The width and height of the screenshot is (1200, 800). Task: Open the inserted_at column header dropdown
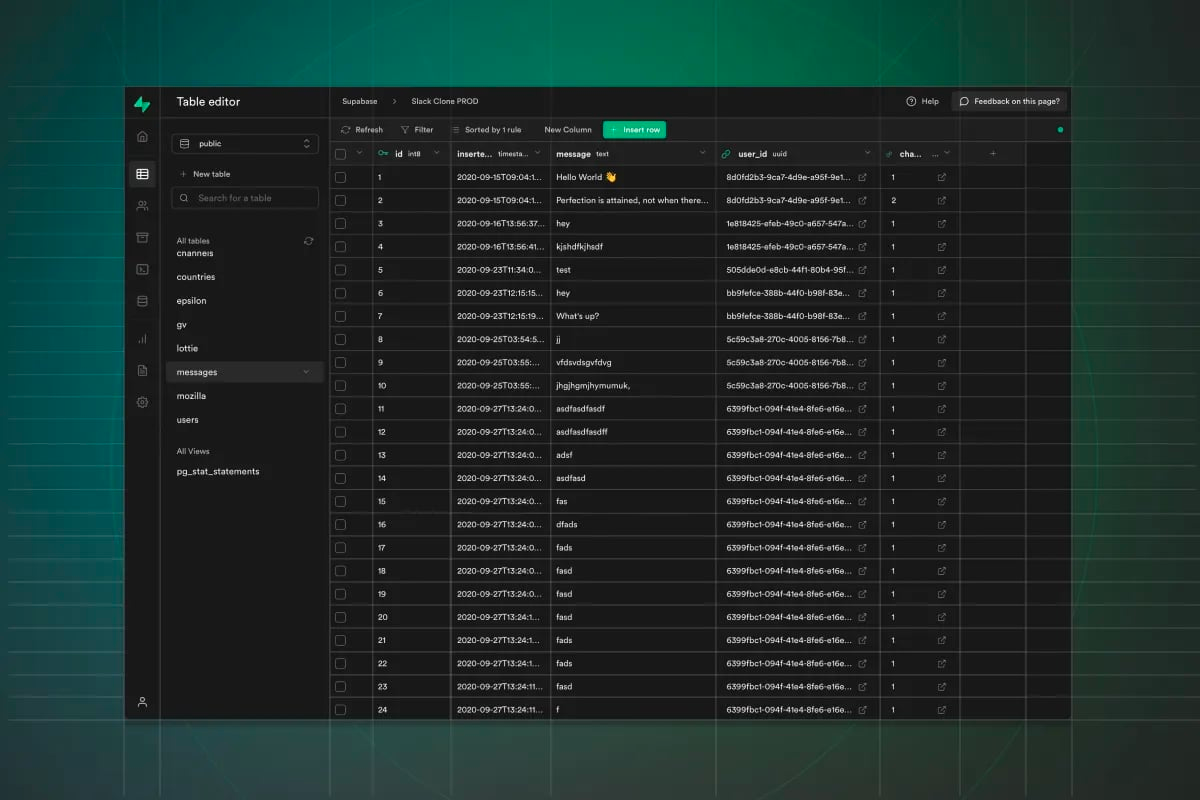pos(538,153)
